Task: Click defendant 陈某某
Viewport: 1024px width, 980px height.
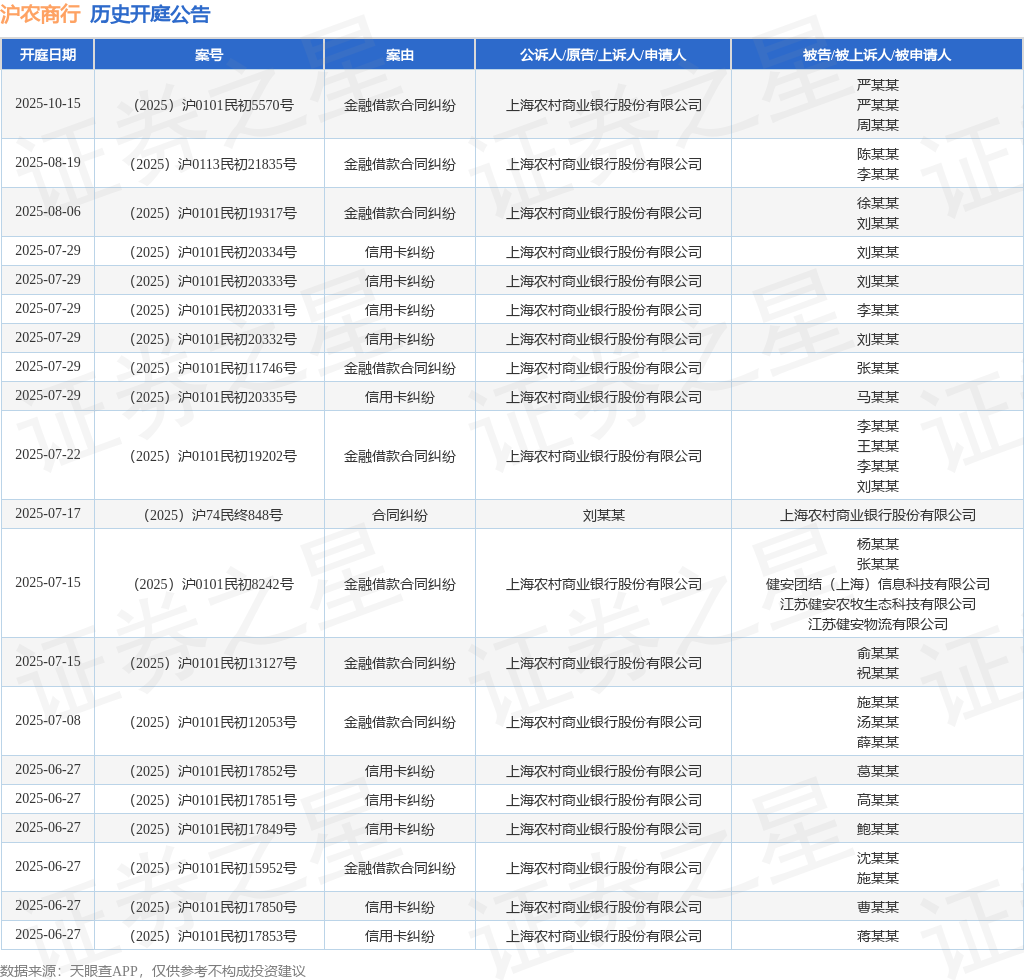Action: (878, 154)
